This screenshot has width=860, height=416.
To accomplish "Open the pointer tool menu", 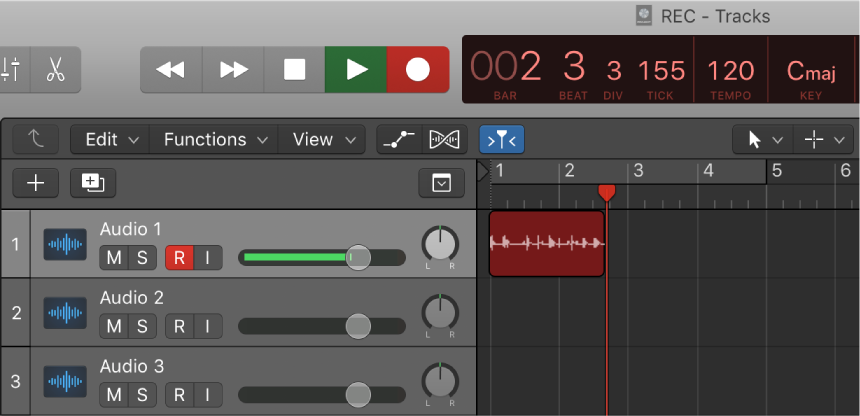I will coord(763,140).
